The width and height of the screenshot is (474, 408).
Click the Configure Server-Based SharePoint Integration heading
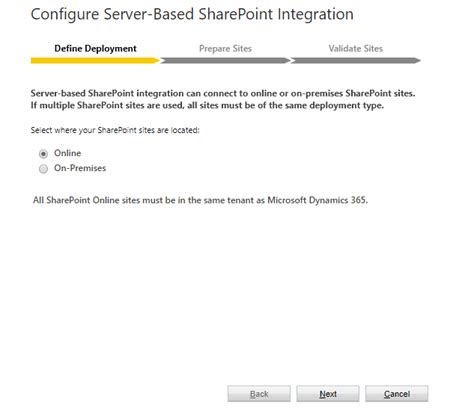click(x=192, y=14)
